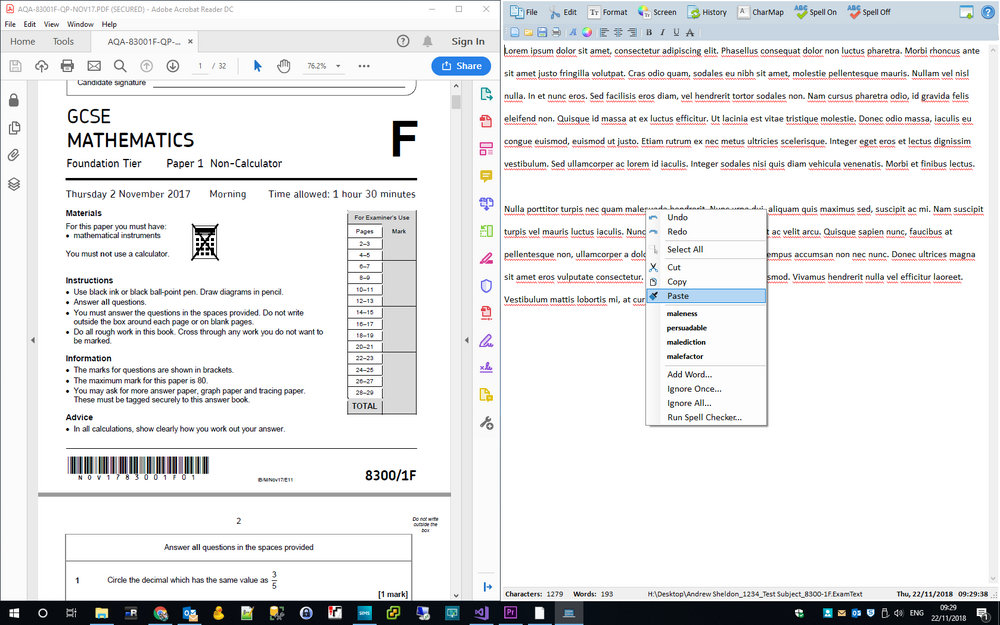Click the wrench More Tools icon in sidebar
This screenshot has width=1000, height=625.
(486, 423)
